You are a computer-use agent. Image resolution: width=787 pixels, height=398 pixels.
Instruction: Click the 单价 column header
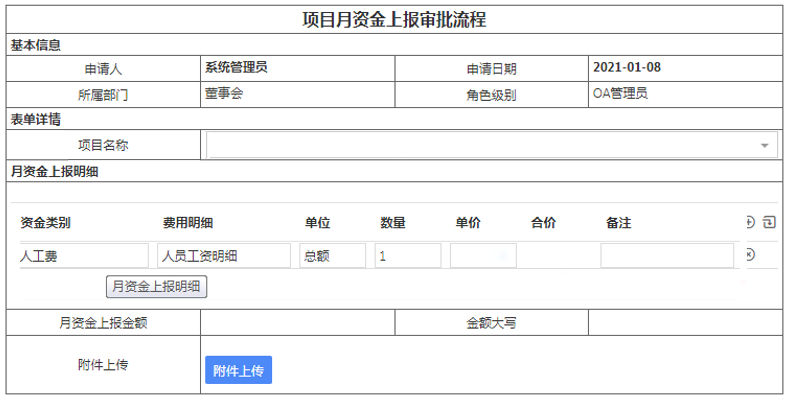468,222
